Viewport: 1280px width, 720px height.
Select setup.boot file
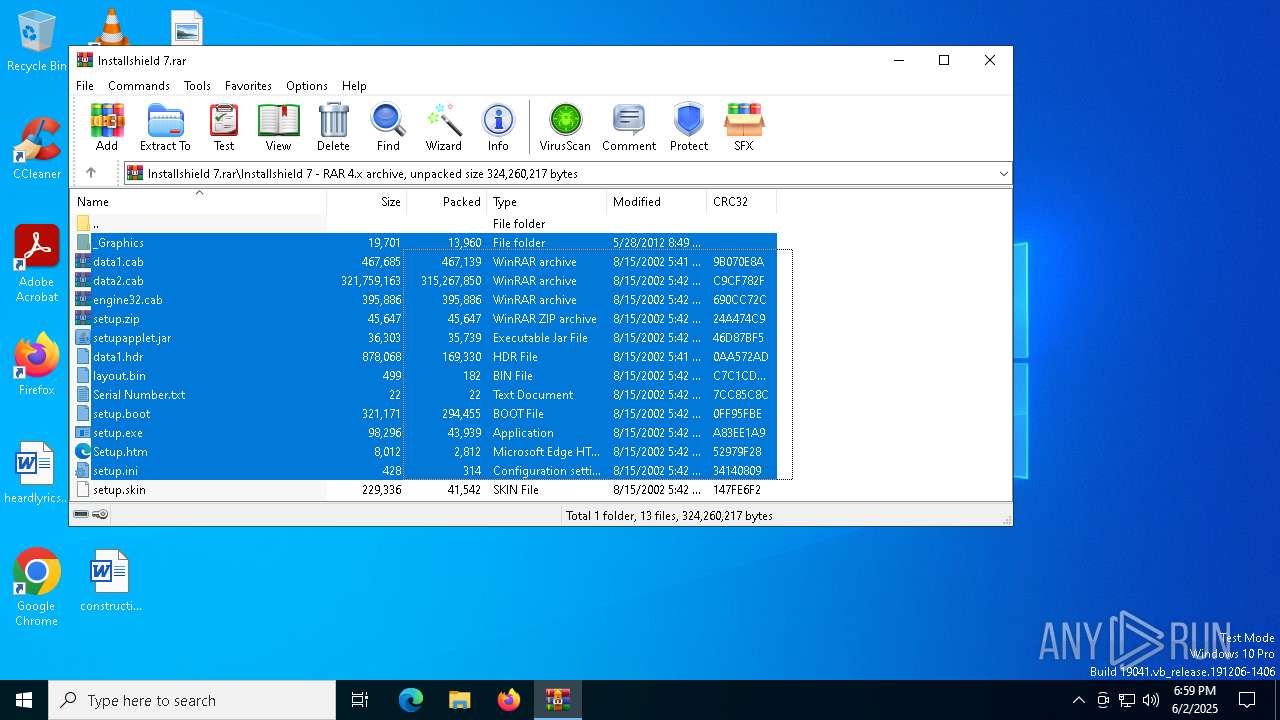(424, 413)
